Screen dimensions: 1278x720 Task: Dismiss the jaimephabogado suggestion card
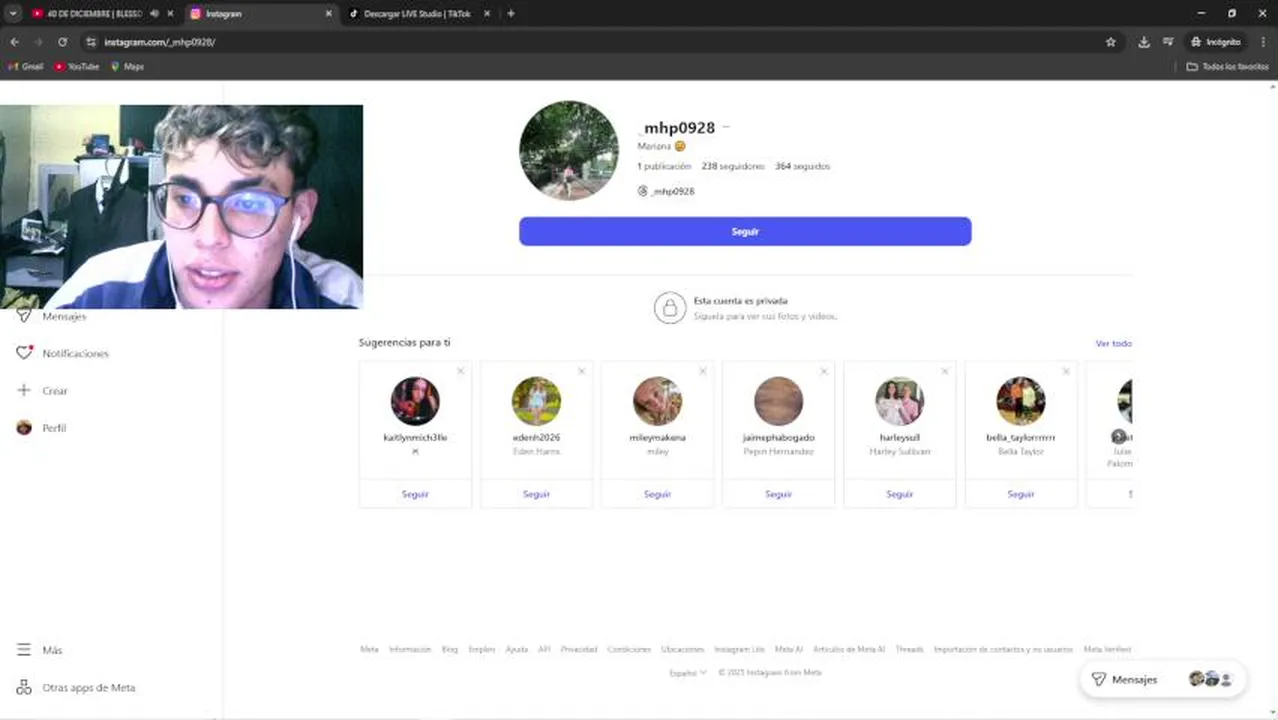tap(823, 371)
